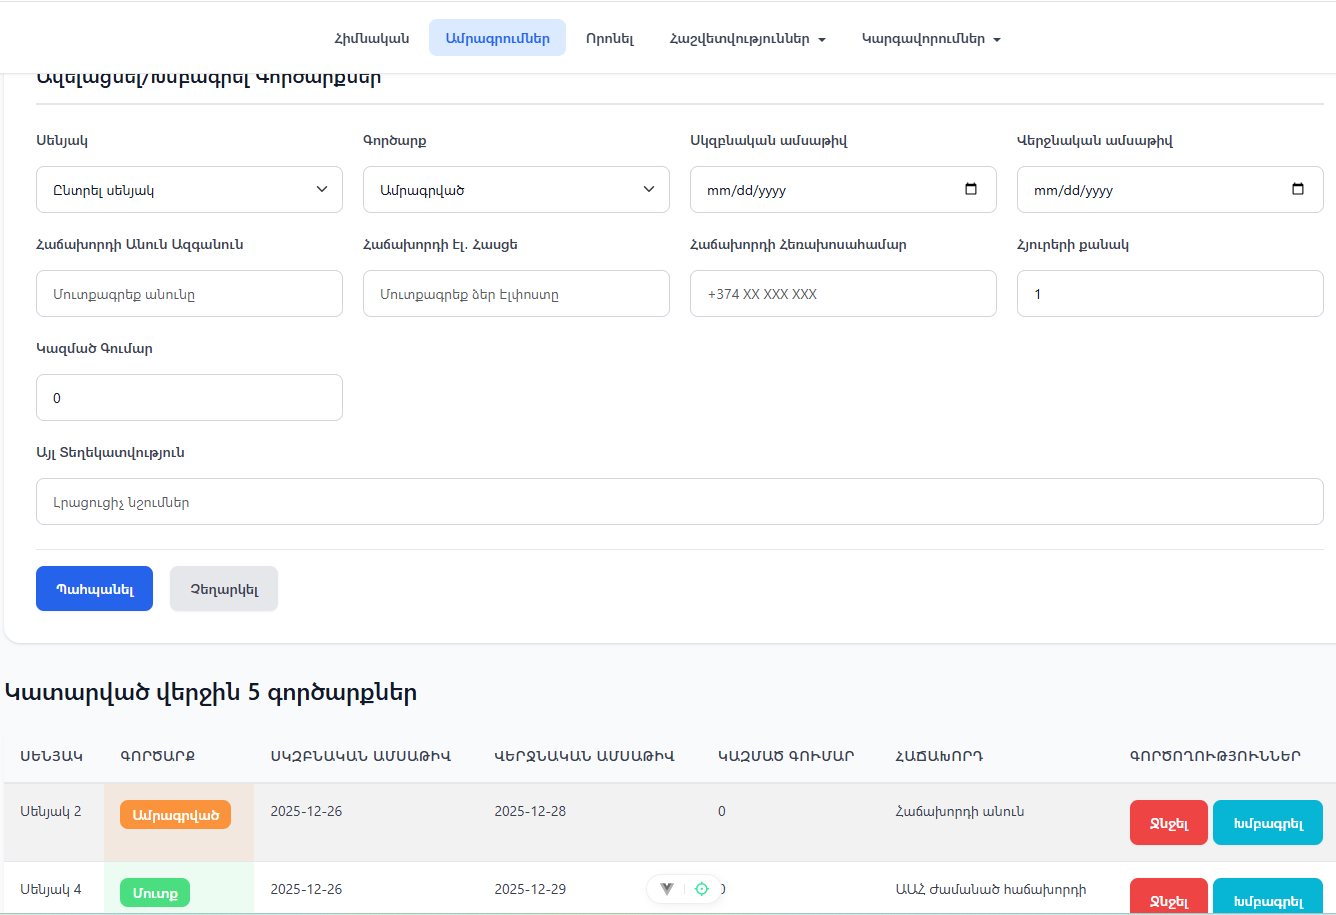Select the Ամրագրումներ navigation tab
The image size is (1336, 915).
[497, 39]
